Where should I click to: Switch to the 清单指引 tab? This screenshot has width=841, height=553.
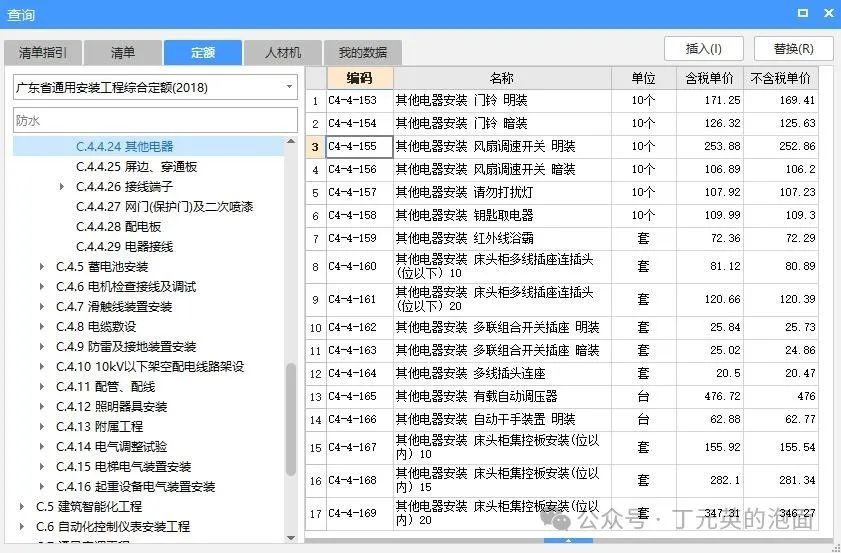tap(43, 53)
